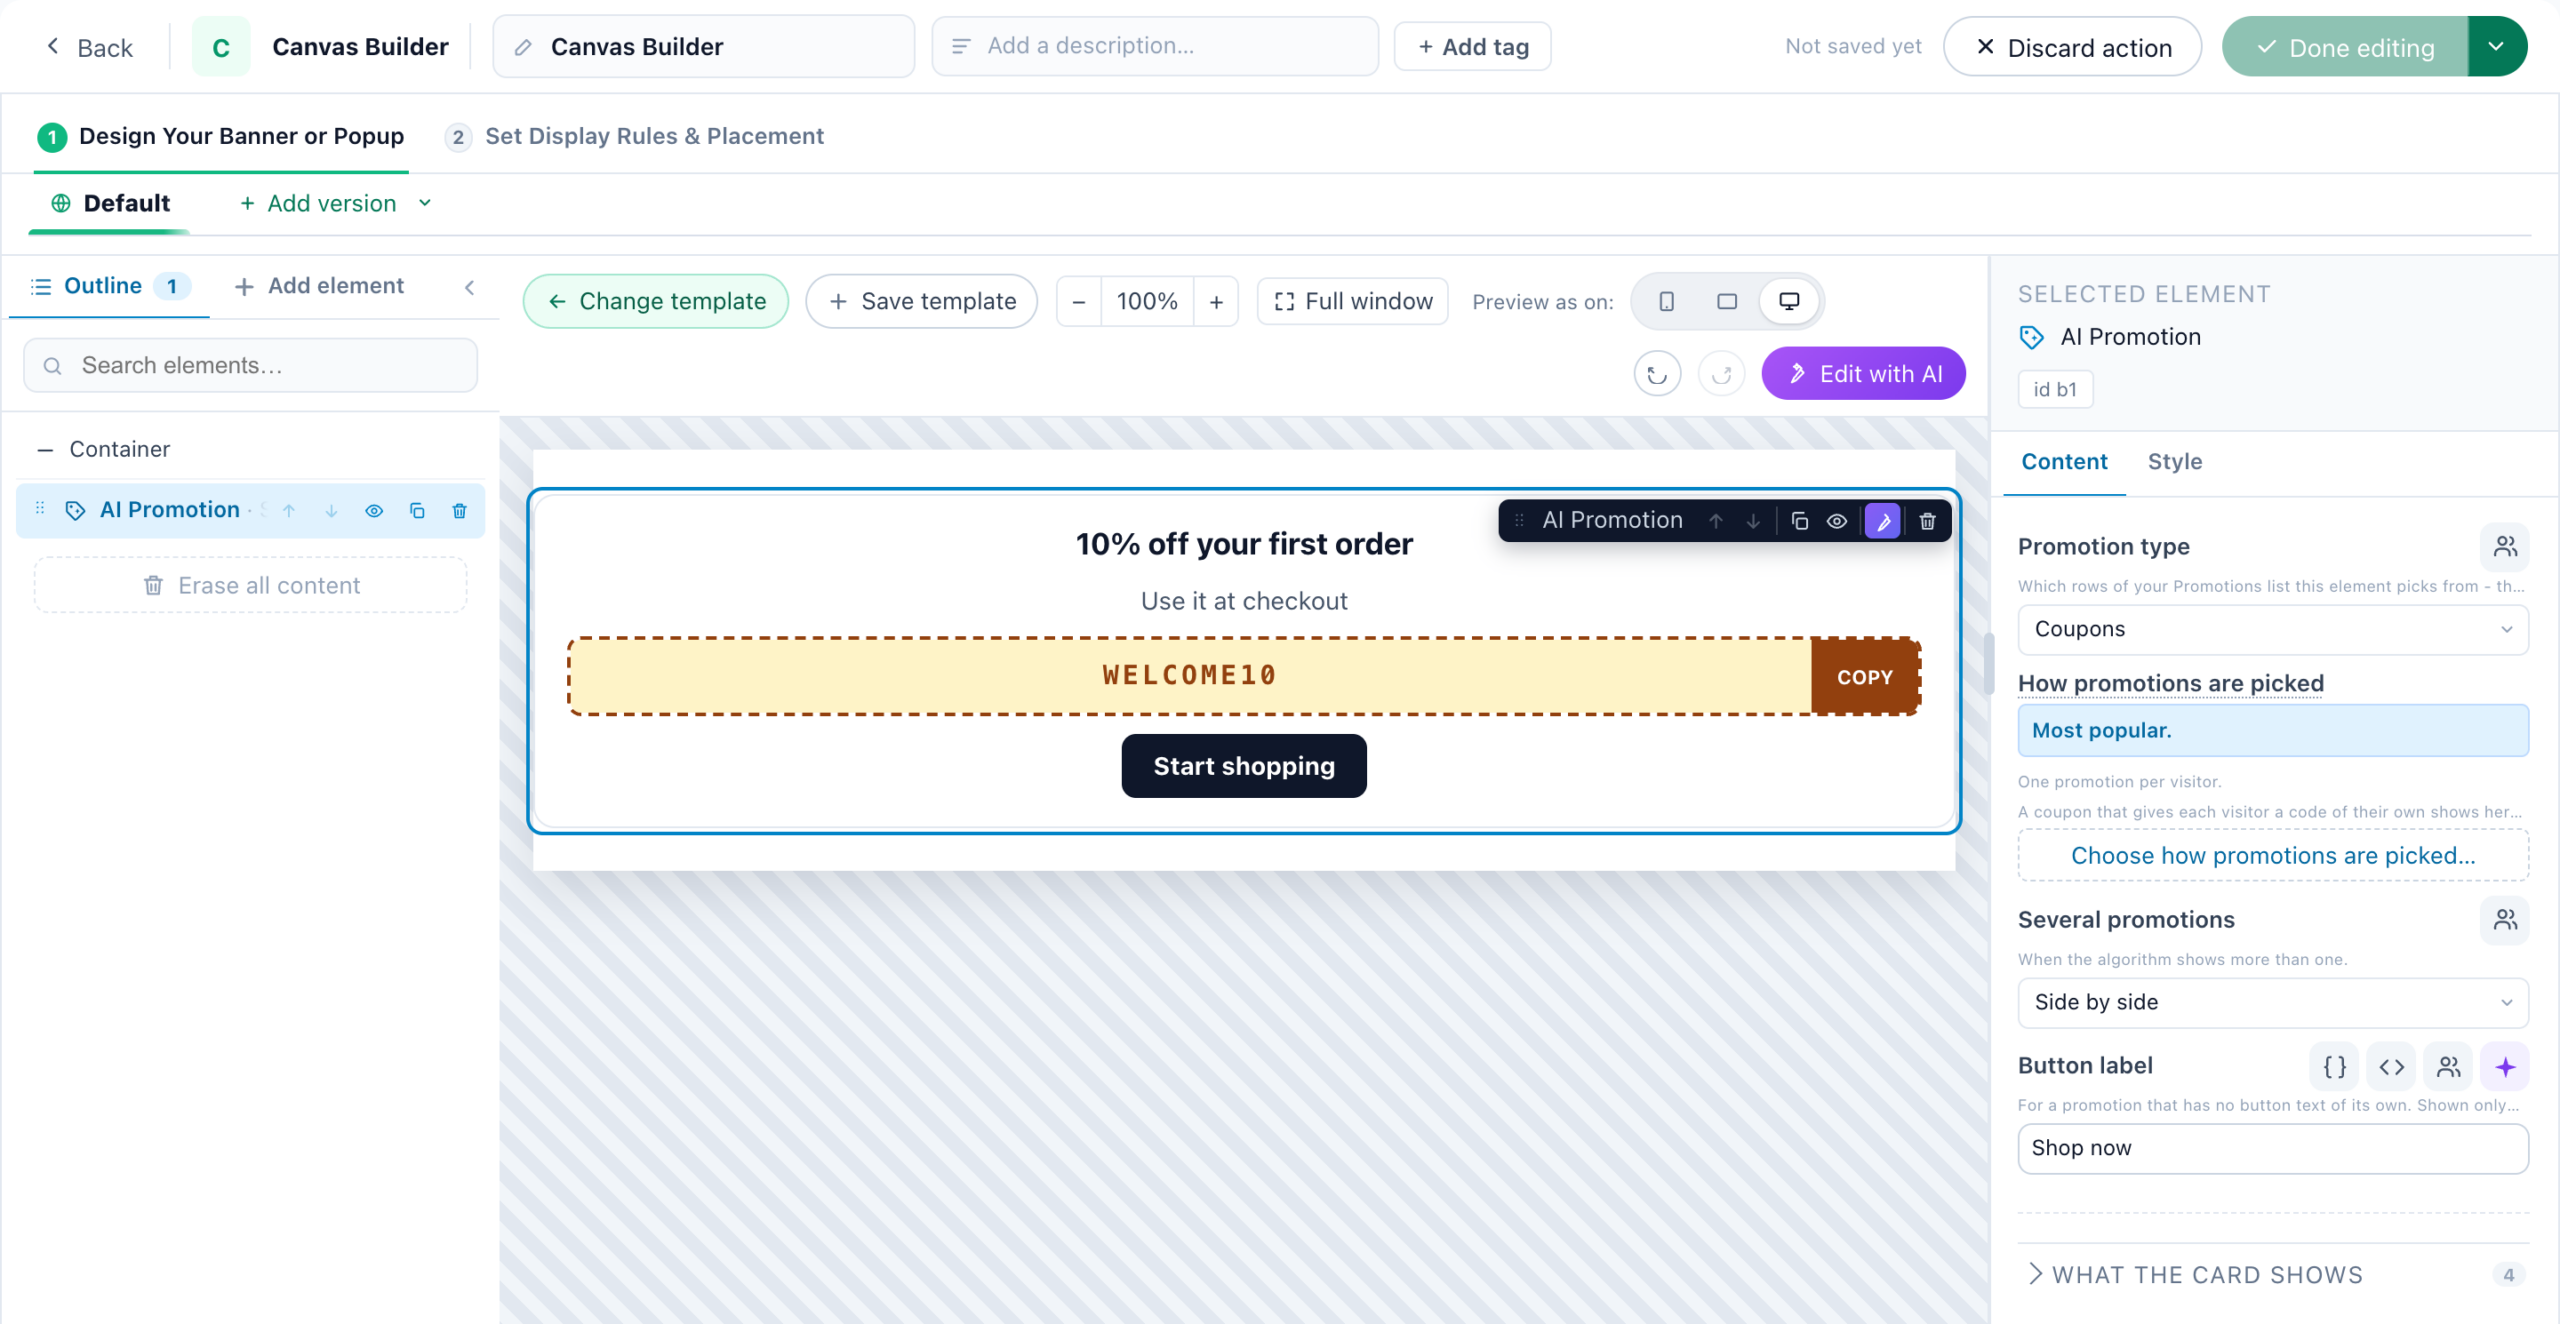Open Side by side dropdown
The height and width of the screenshot is (1324, 2560).
tap(2273, 1002)
